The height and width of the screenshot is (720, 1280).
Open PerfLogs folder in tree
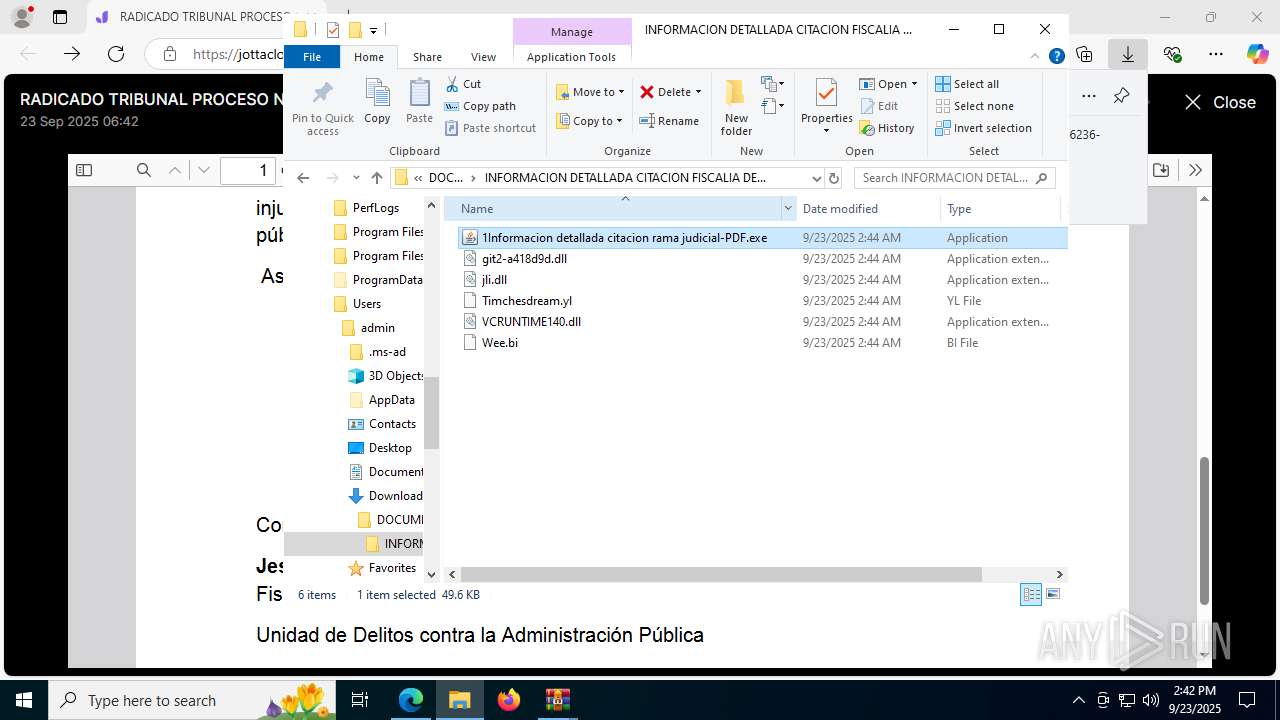pos(375,208)
